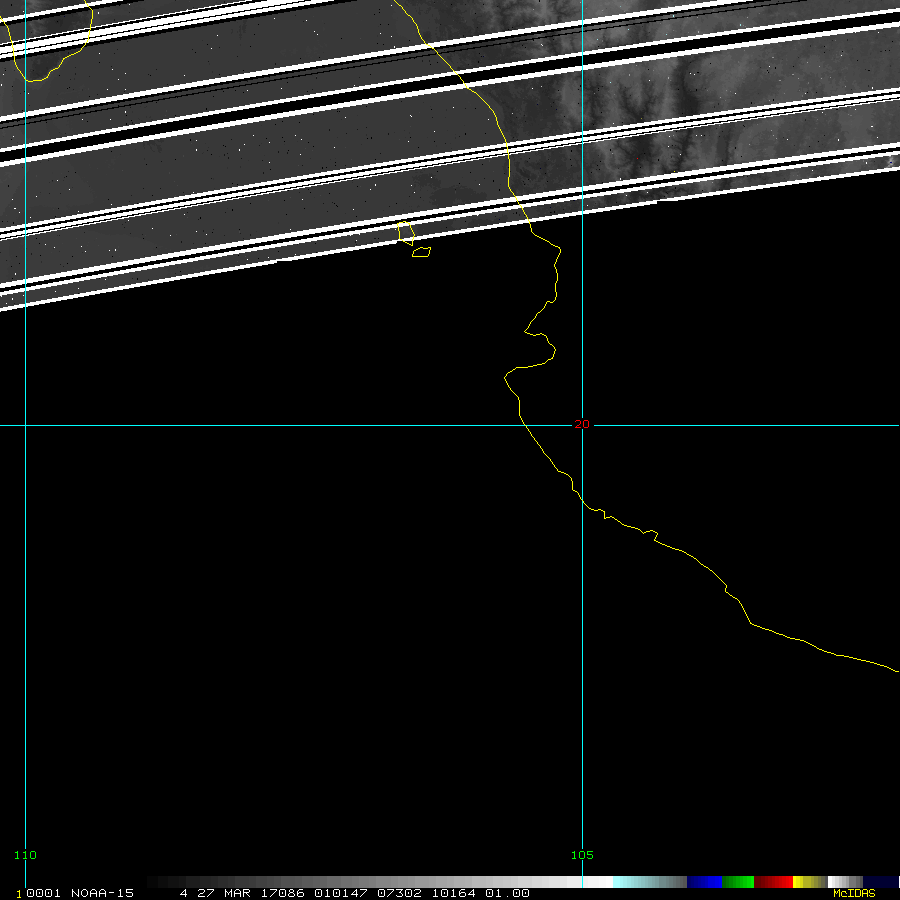900x900 pixels.
Task: Click the red segment of the color bar
Action: [x=774, y=882]
